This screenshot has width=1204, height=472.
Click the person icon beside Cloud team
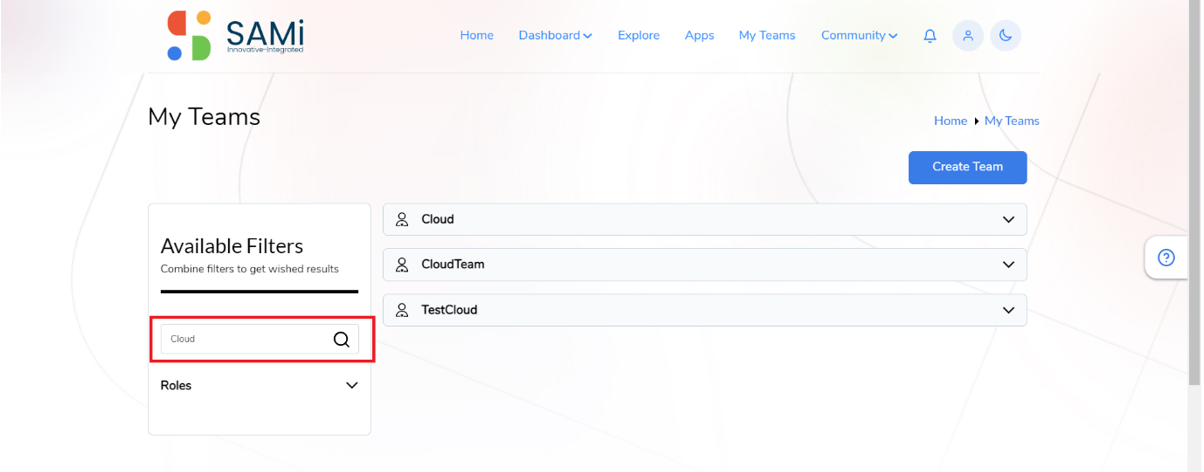click(403, 219)
